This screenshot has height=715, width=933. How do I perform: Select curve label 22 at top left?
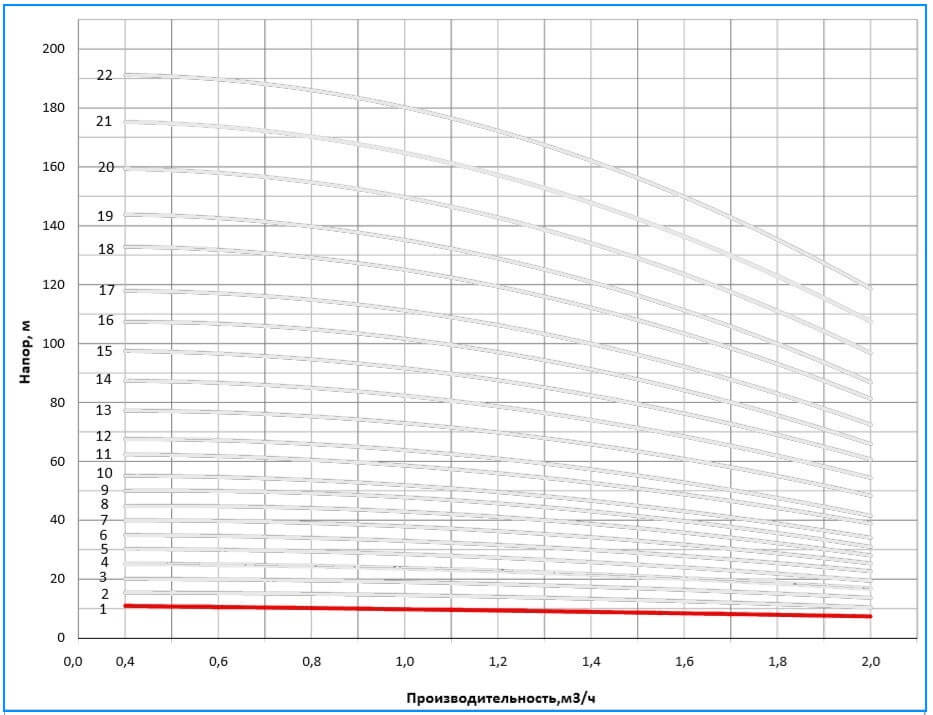coord(104,75)
